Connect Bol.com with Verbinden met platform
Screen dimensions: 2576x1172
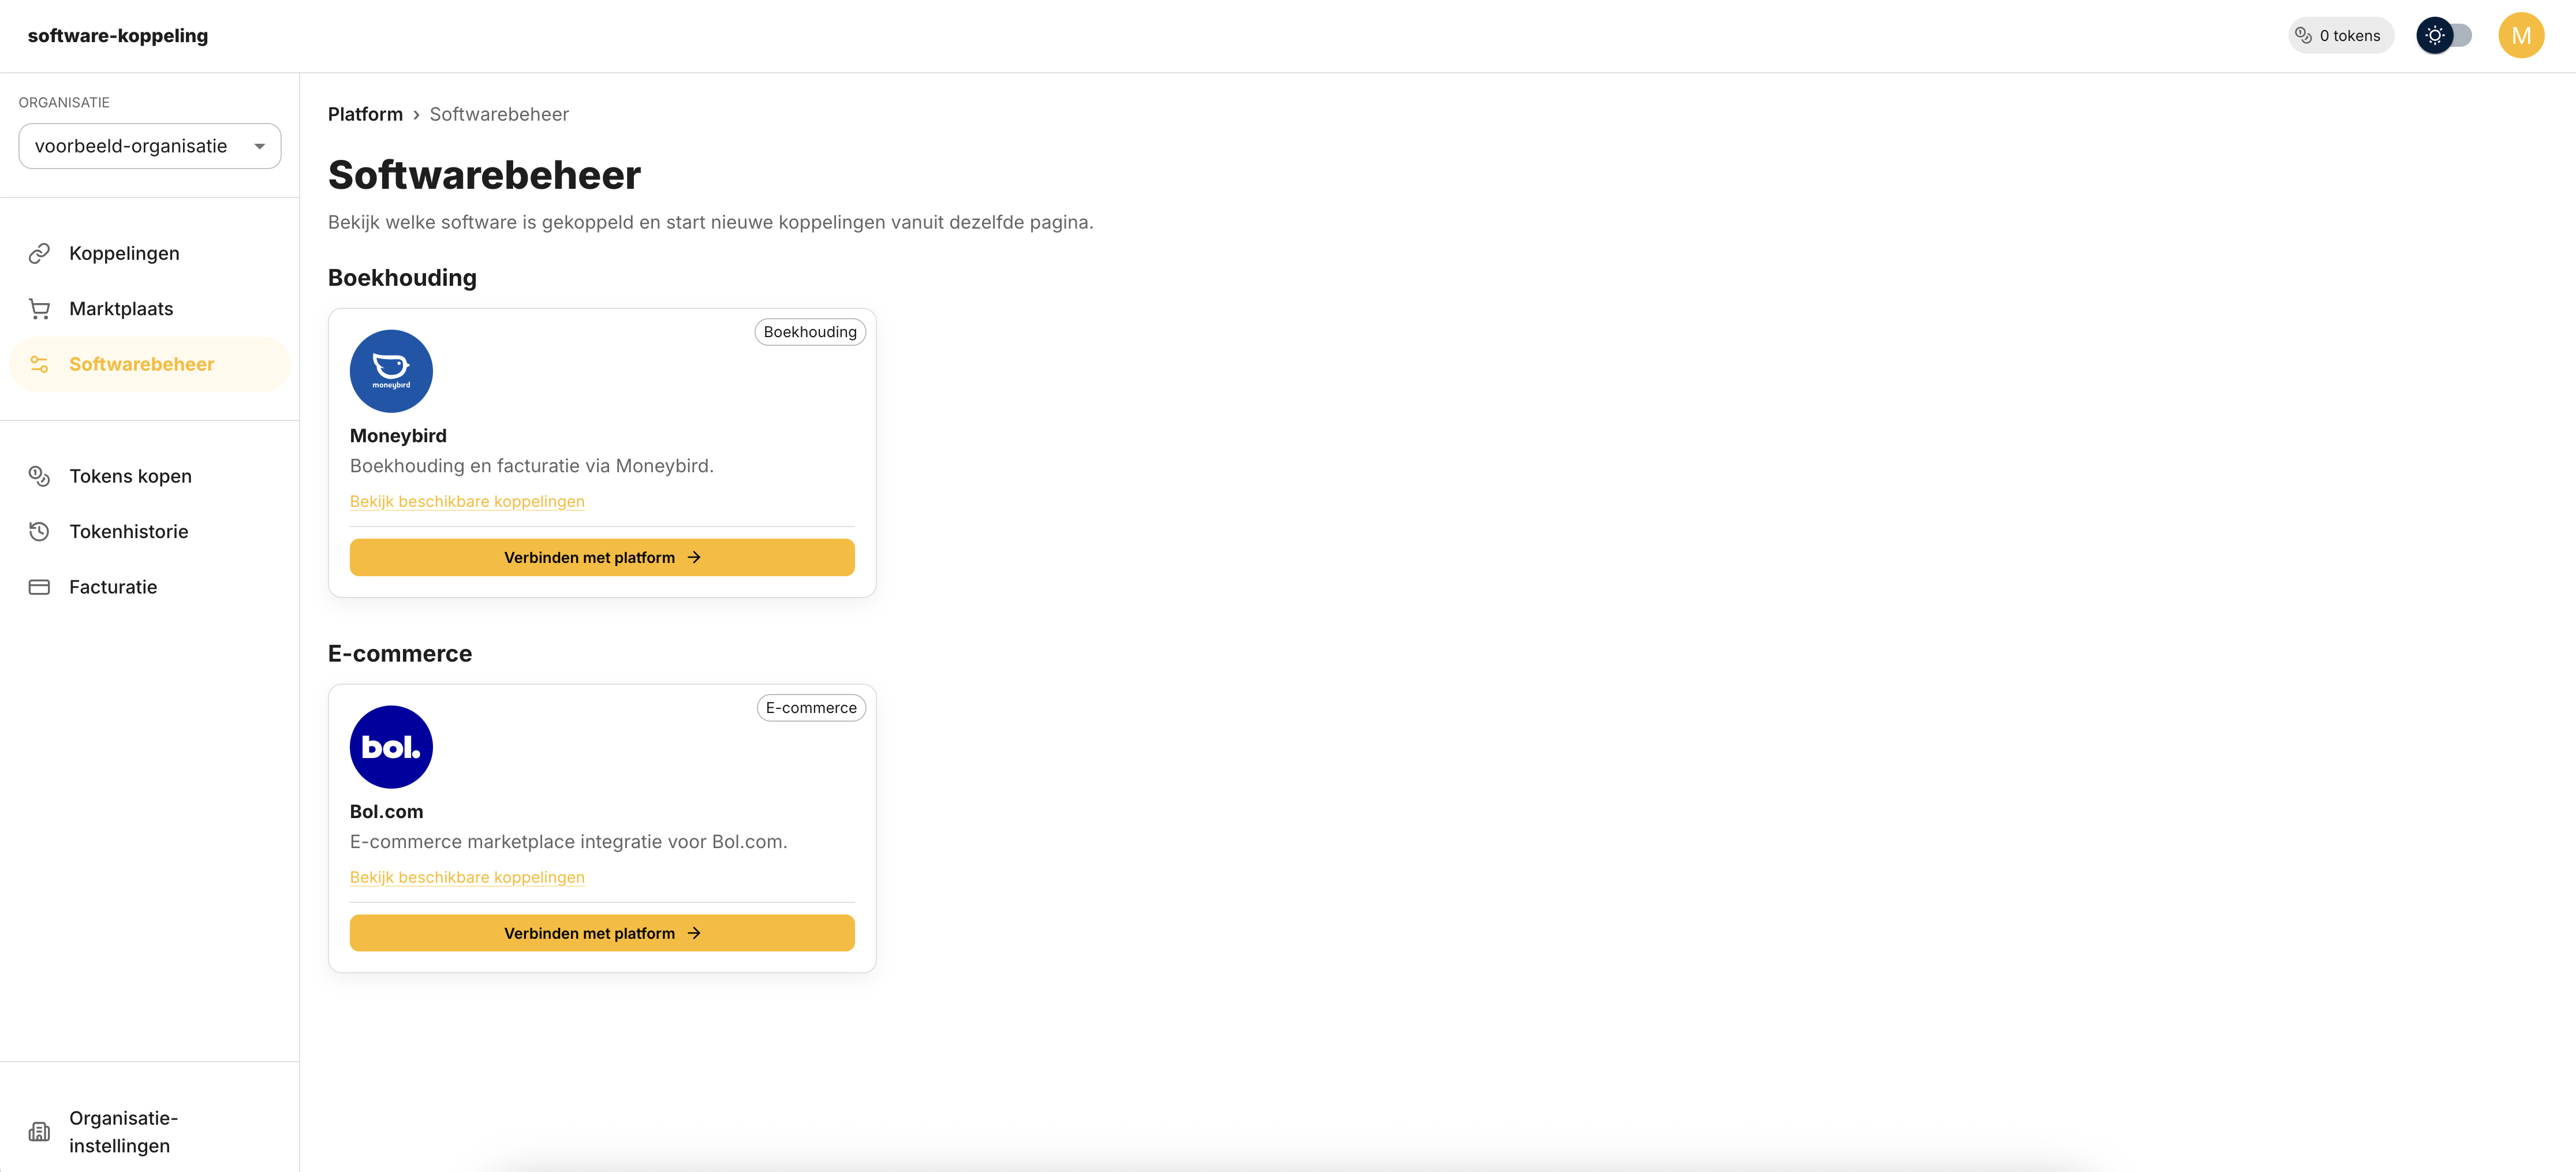602,933
